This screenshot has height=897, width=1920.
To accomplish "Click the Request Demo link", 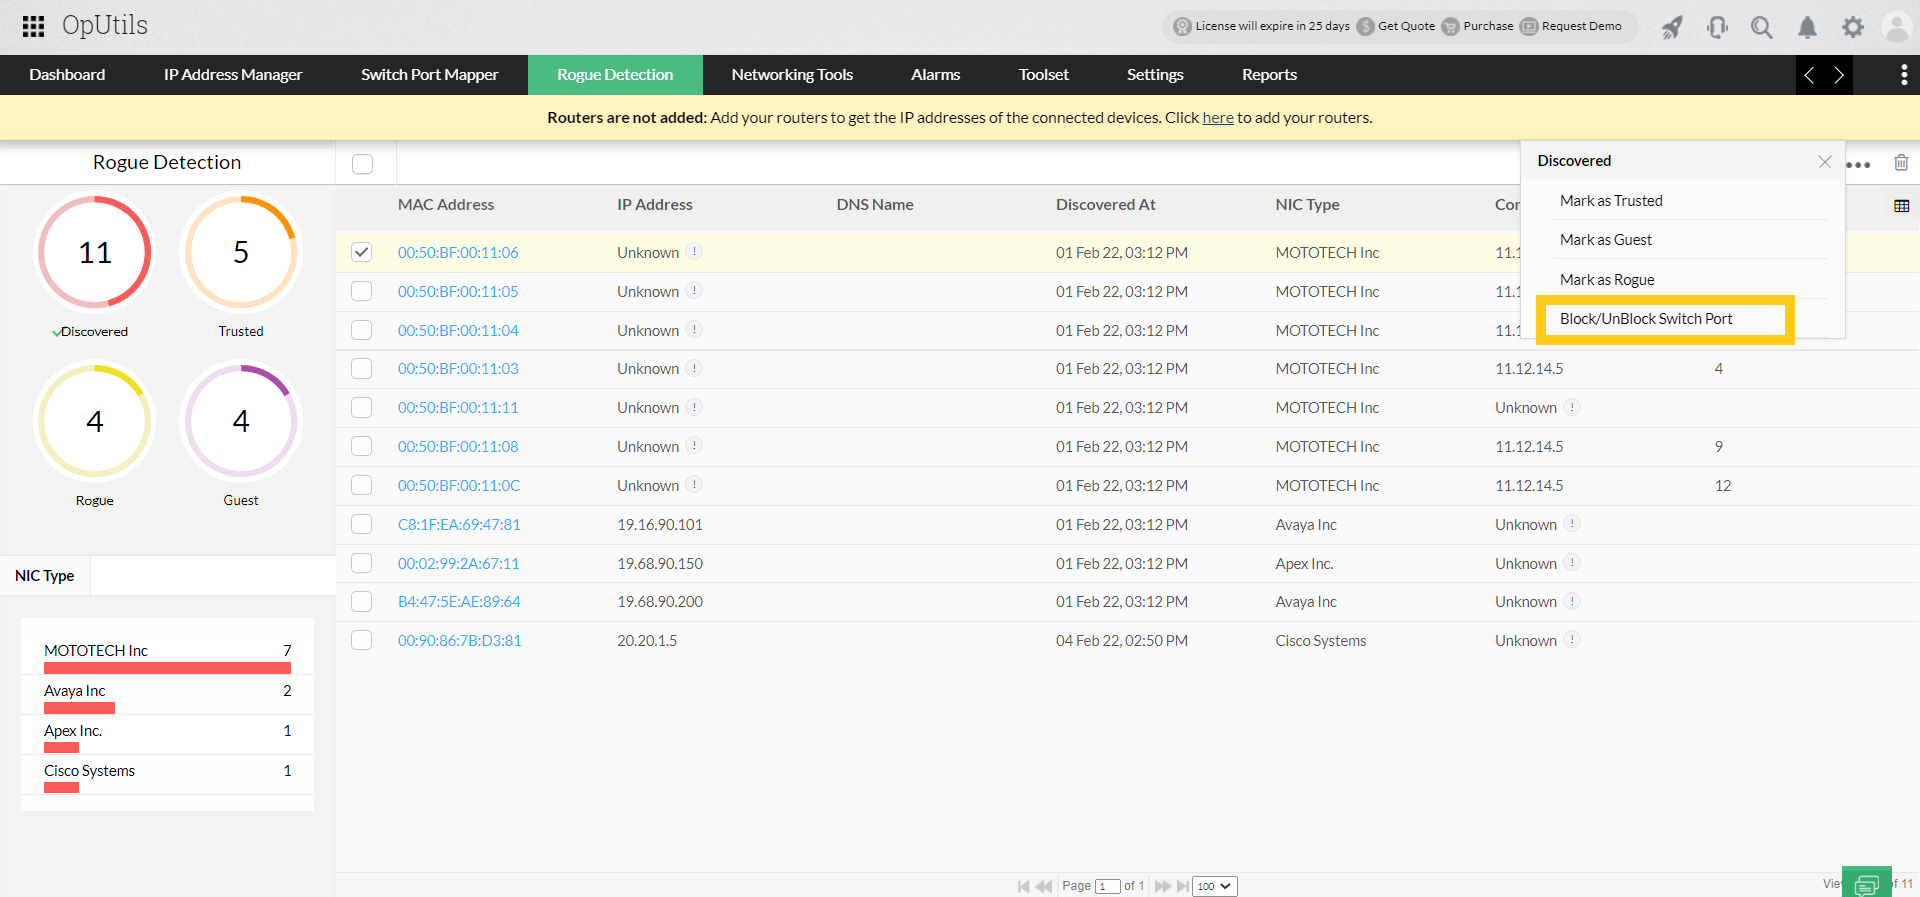I will pyautogui.click(x=1581, y=27).
